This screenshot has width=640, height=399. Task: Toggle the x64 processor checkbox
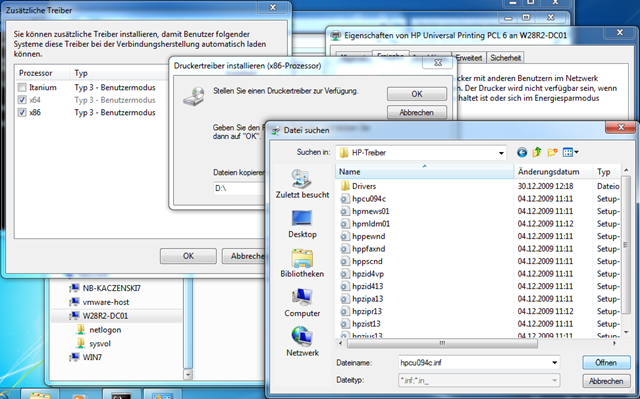click(22, 100)
